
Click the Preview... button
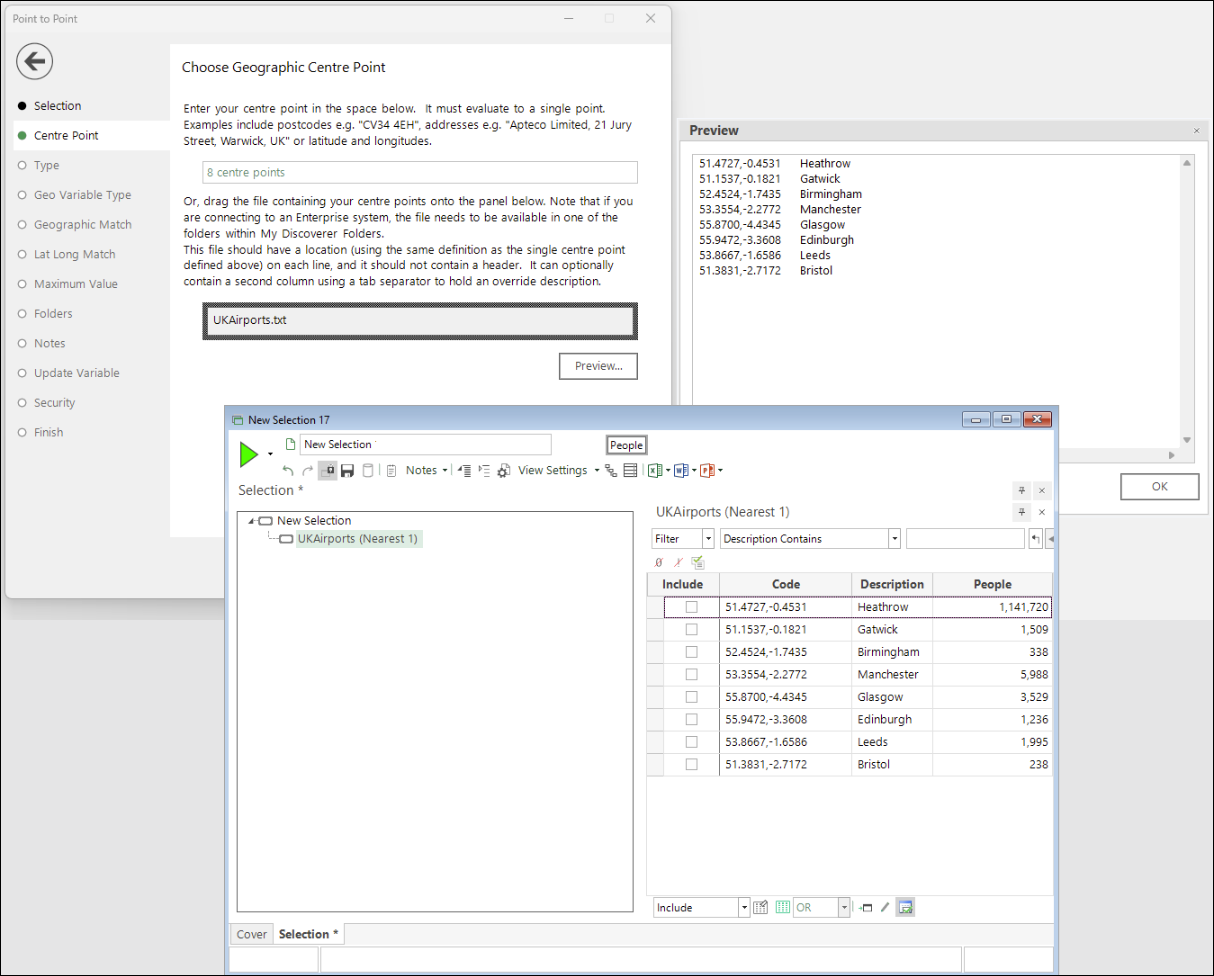(x=598, y=367)
